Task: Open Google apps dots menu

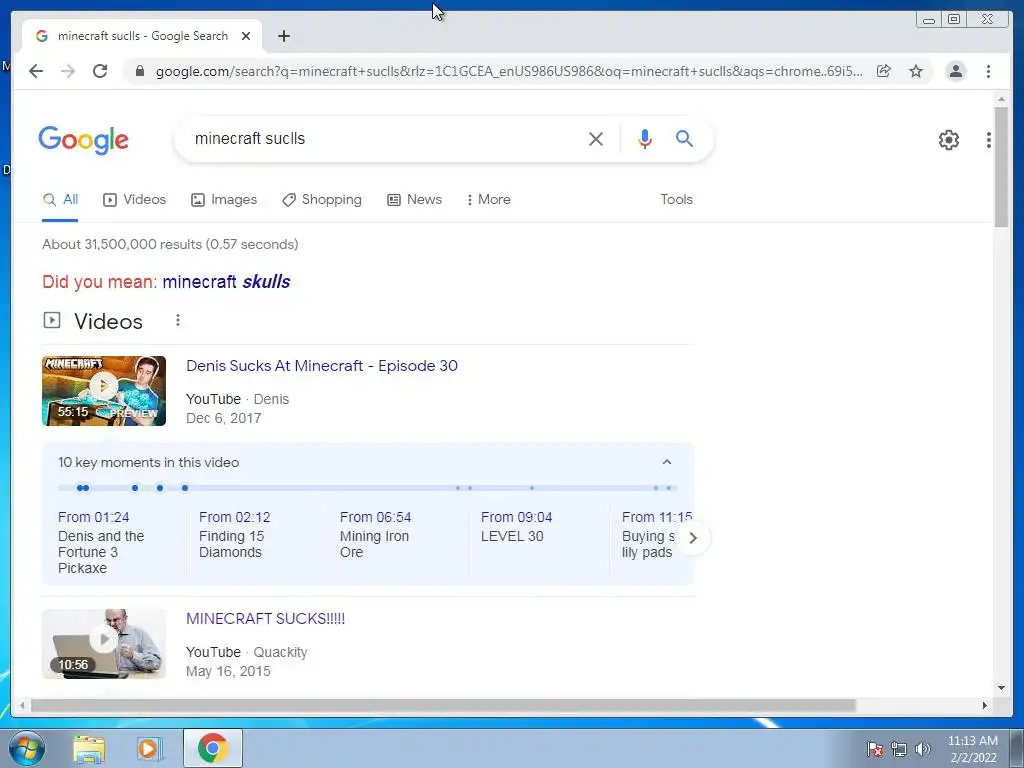Action: [x=989, y=140]
